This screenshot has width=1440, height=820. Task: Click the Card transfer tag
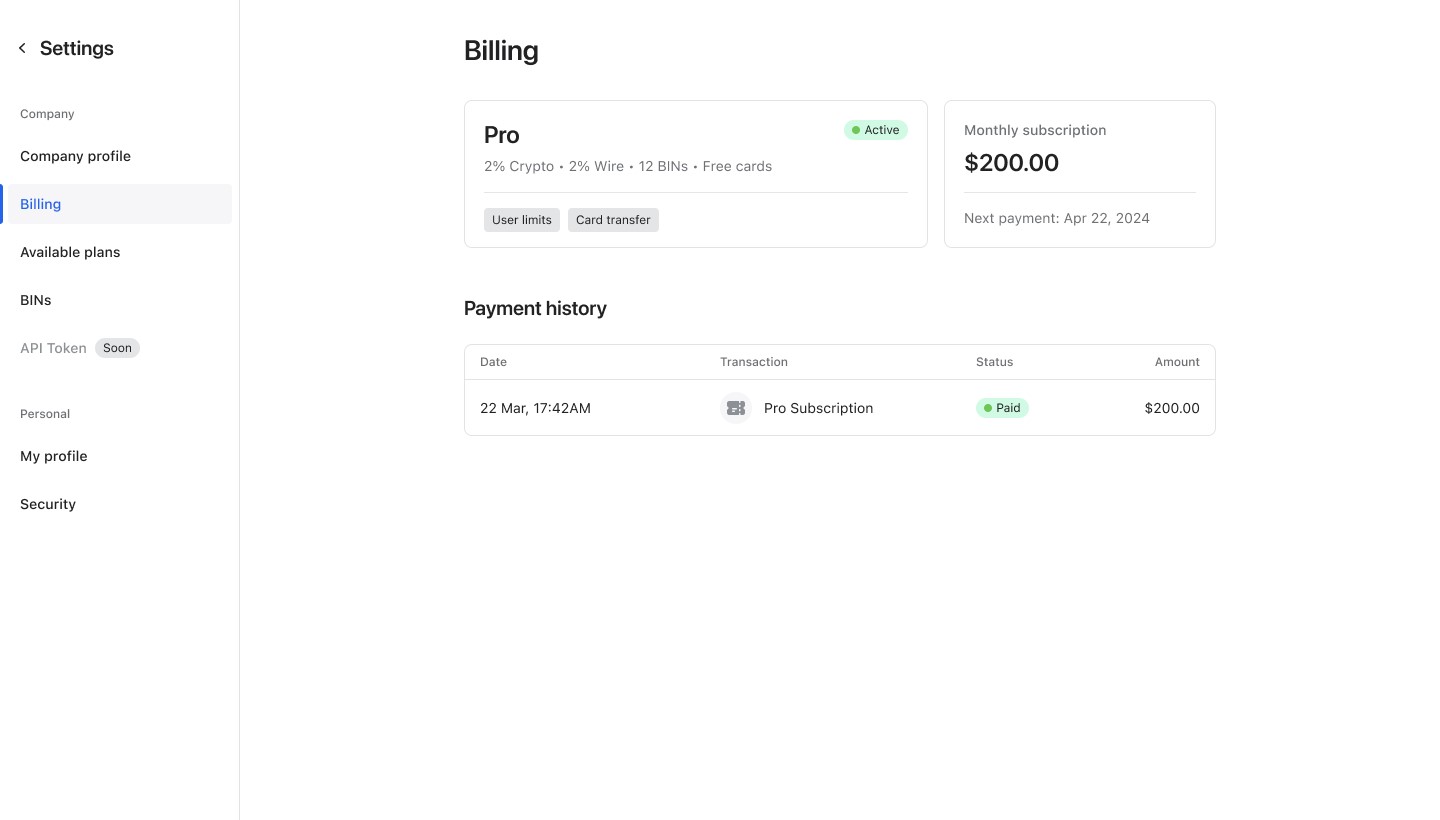pyautogui.click(x=613, y=220)
